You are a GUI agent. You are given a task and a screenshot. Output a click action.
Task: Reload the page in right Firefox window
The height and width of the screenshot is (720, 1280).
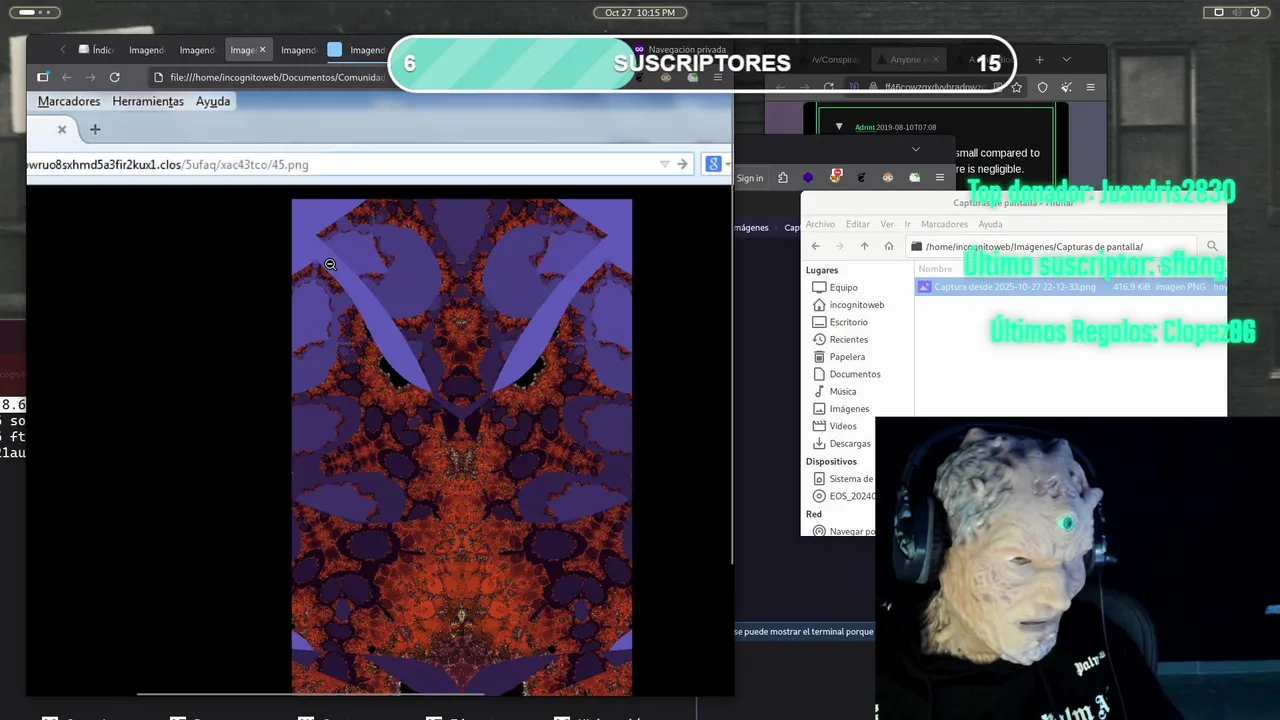tap(828, 87)
